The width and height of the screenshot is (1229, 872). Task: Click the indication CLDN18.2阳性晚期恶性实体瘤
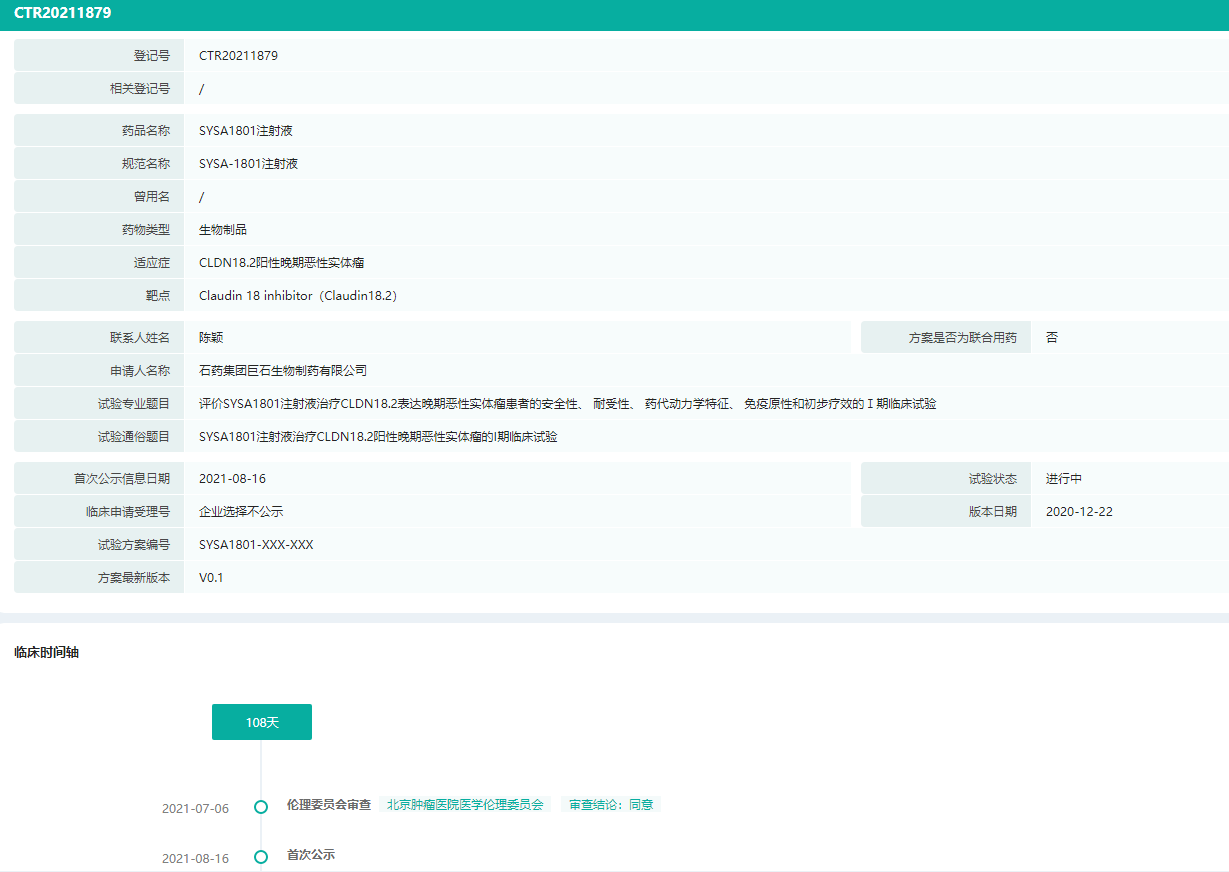pyautogui.click(x=281, y=263)
